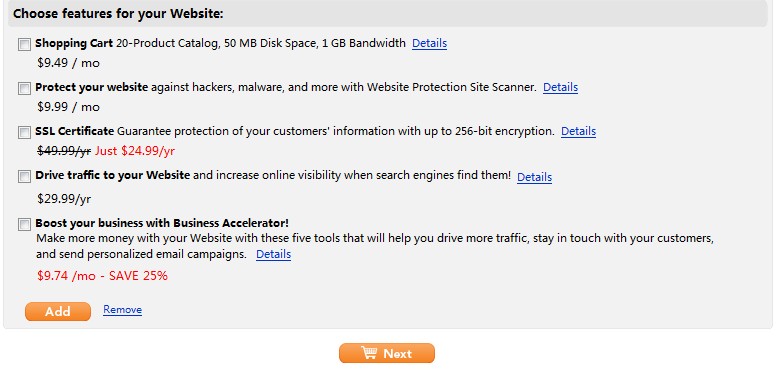
Task: Tick the Protect your website checkbox
Action: [x=24, y=89]
